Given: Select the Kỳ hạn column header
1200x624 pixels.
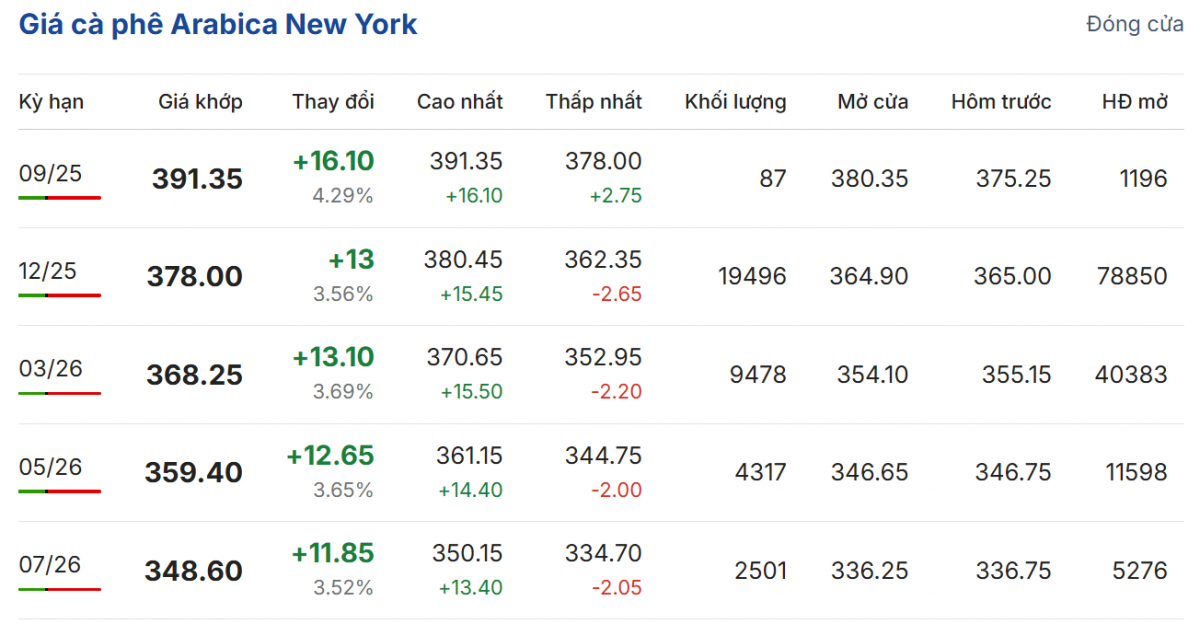Looking at the screenshot, I should pyautogui.click(x=51, y=102).
